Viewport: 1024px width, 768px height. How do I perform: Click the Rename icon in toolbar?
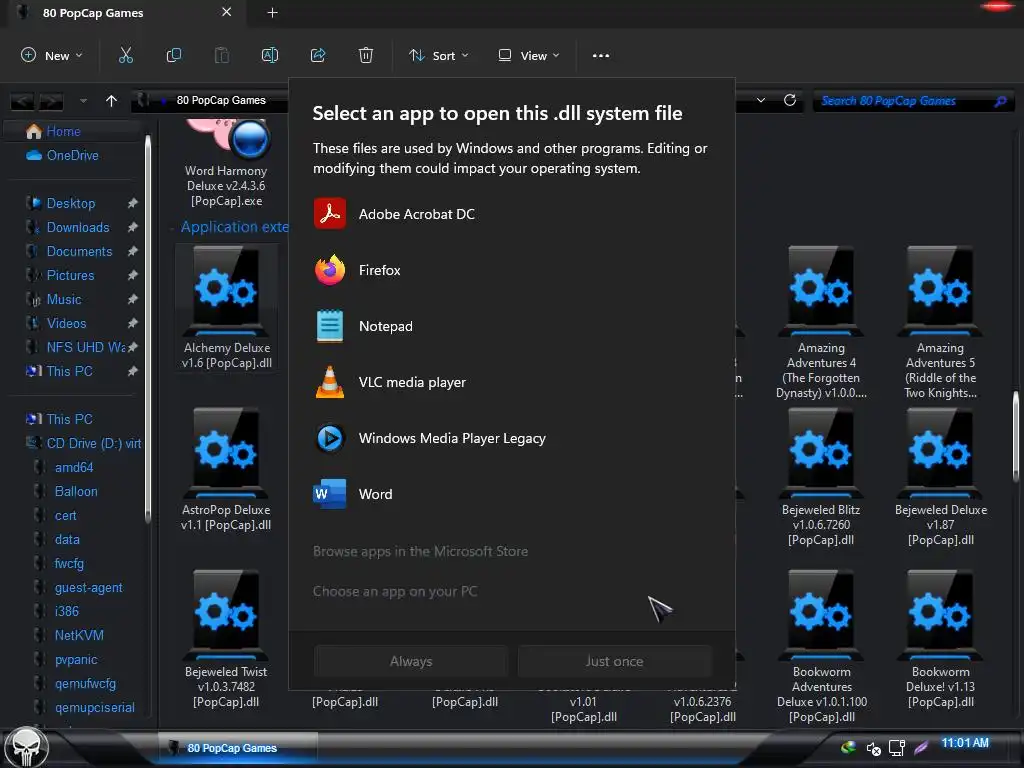point(270,56)
